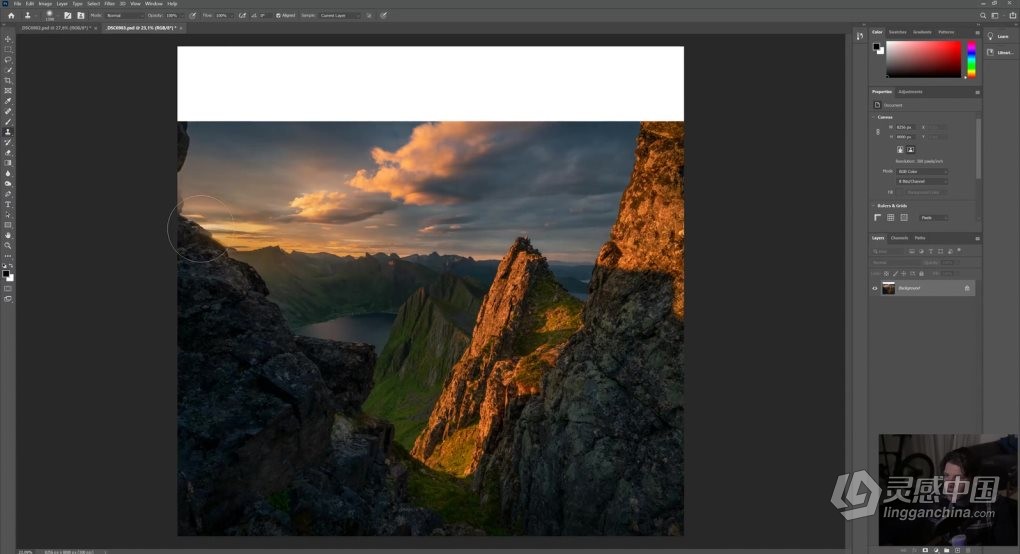Select the Spot Healing Brush tool
The height and width of the screenshot is (554, 1020).
coord(8,112)
